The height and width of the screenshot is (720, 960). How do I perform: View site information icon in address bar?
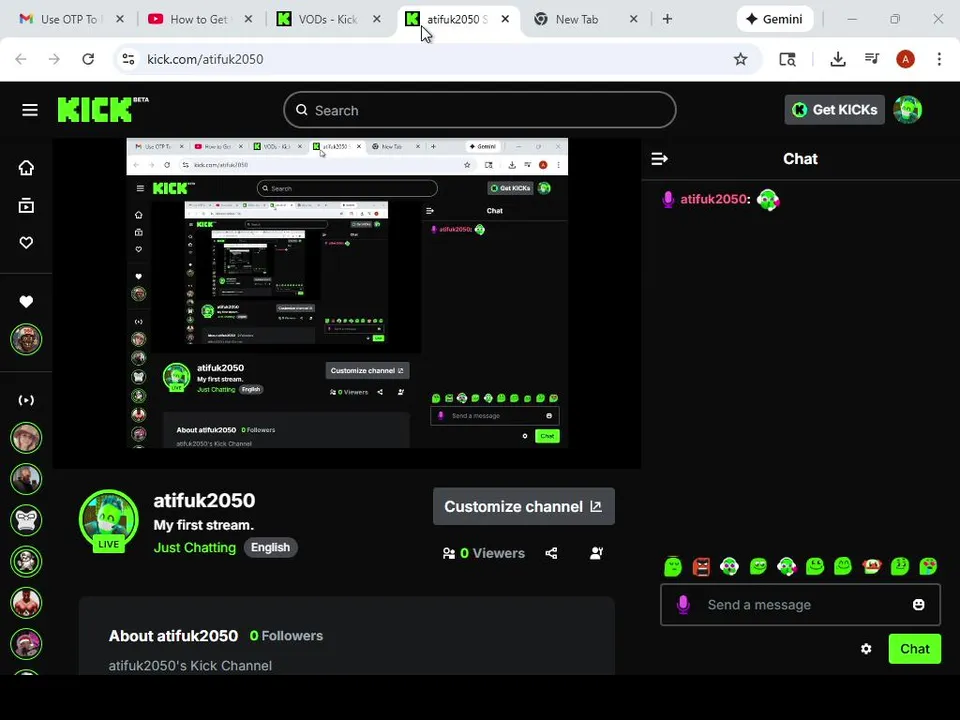click(129, 59)
